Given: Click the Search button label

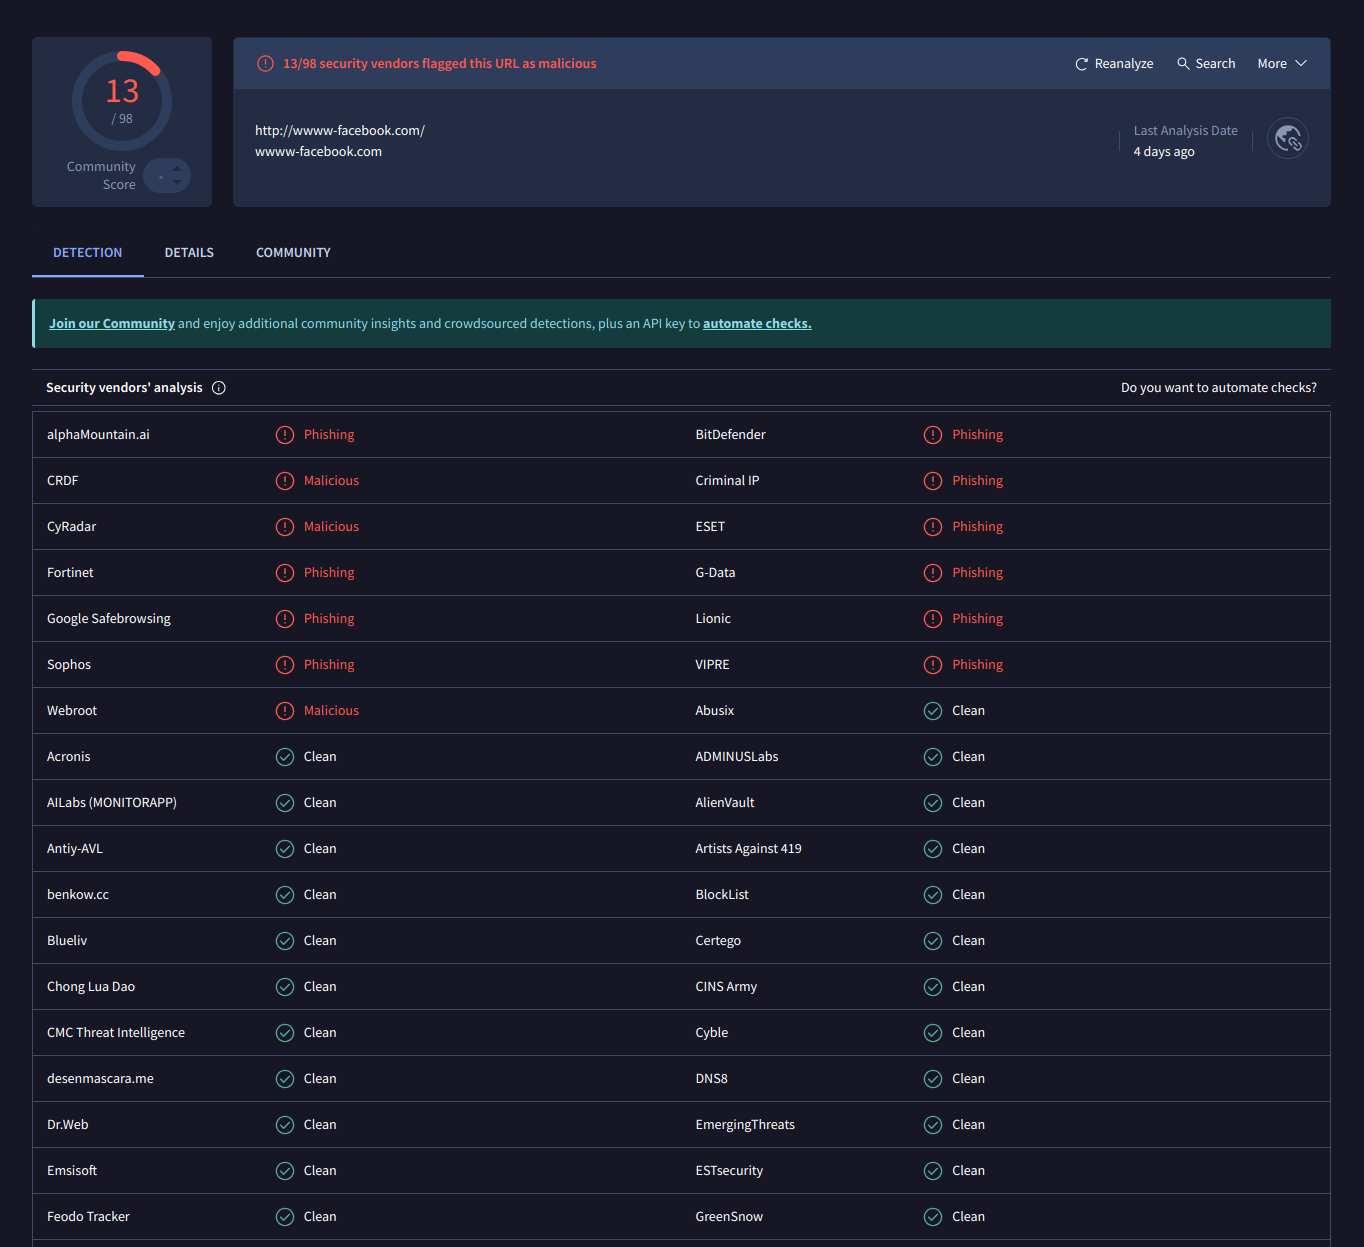Looking at the screenshot, I should pyautogui.click(x=1215, y=64).
